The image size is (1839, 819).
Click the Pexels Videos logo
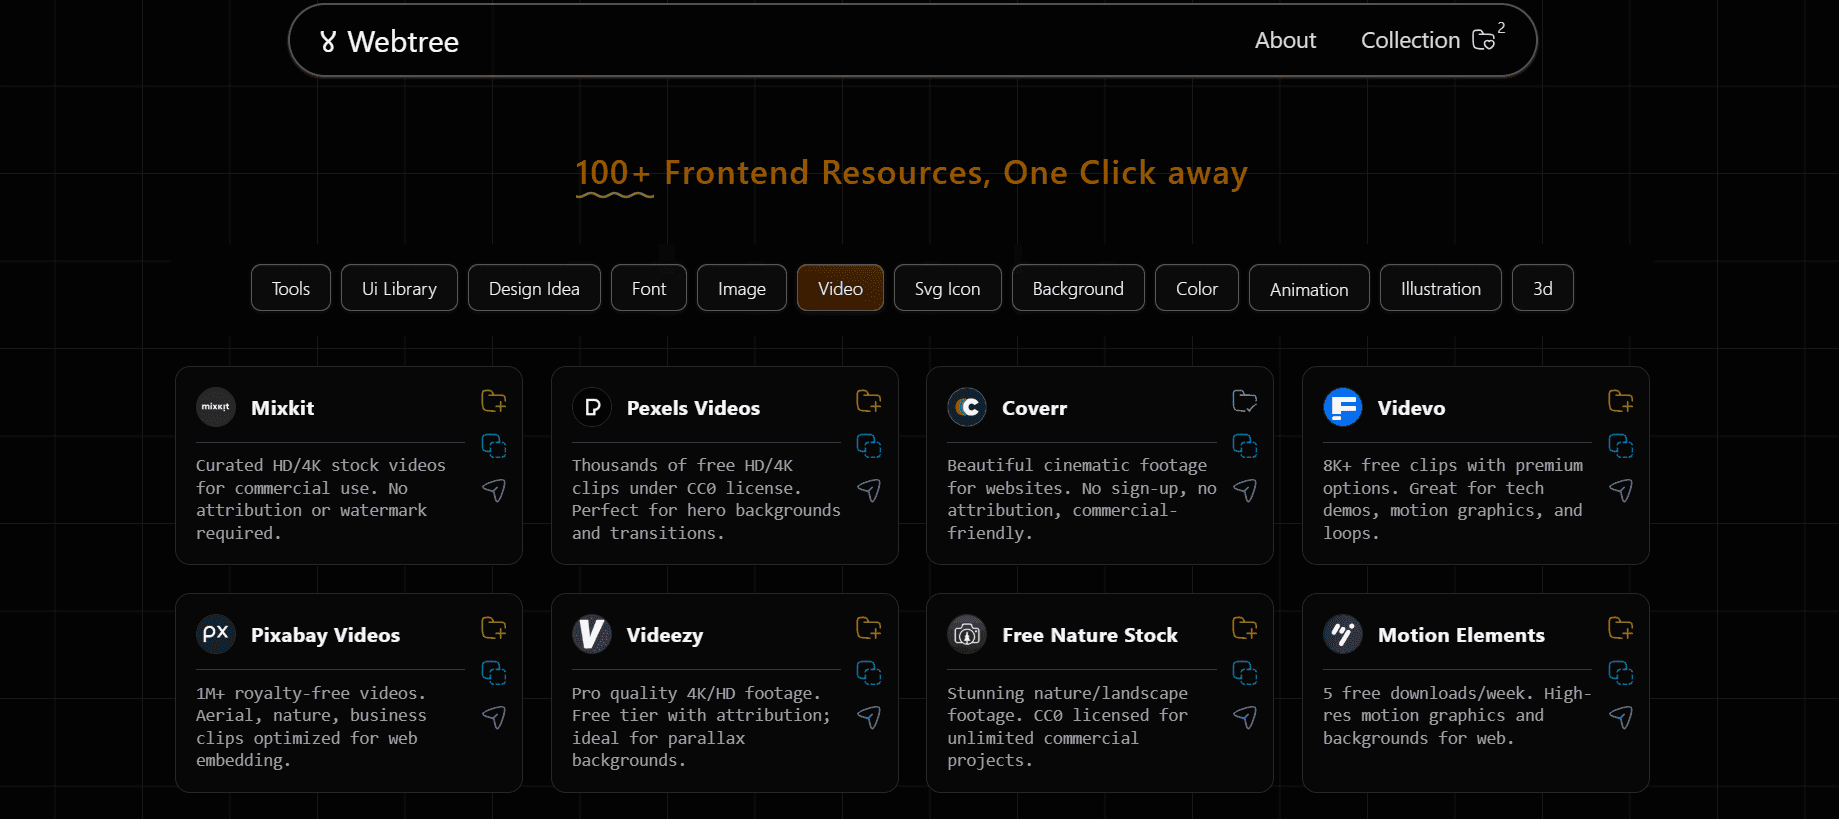[x=592, y=407]
